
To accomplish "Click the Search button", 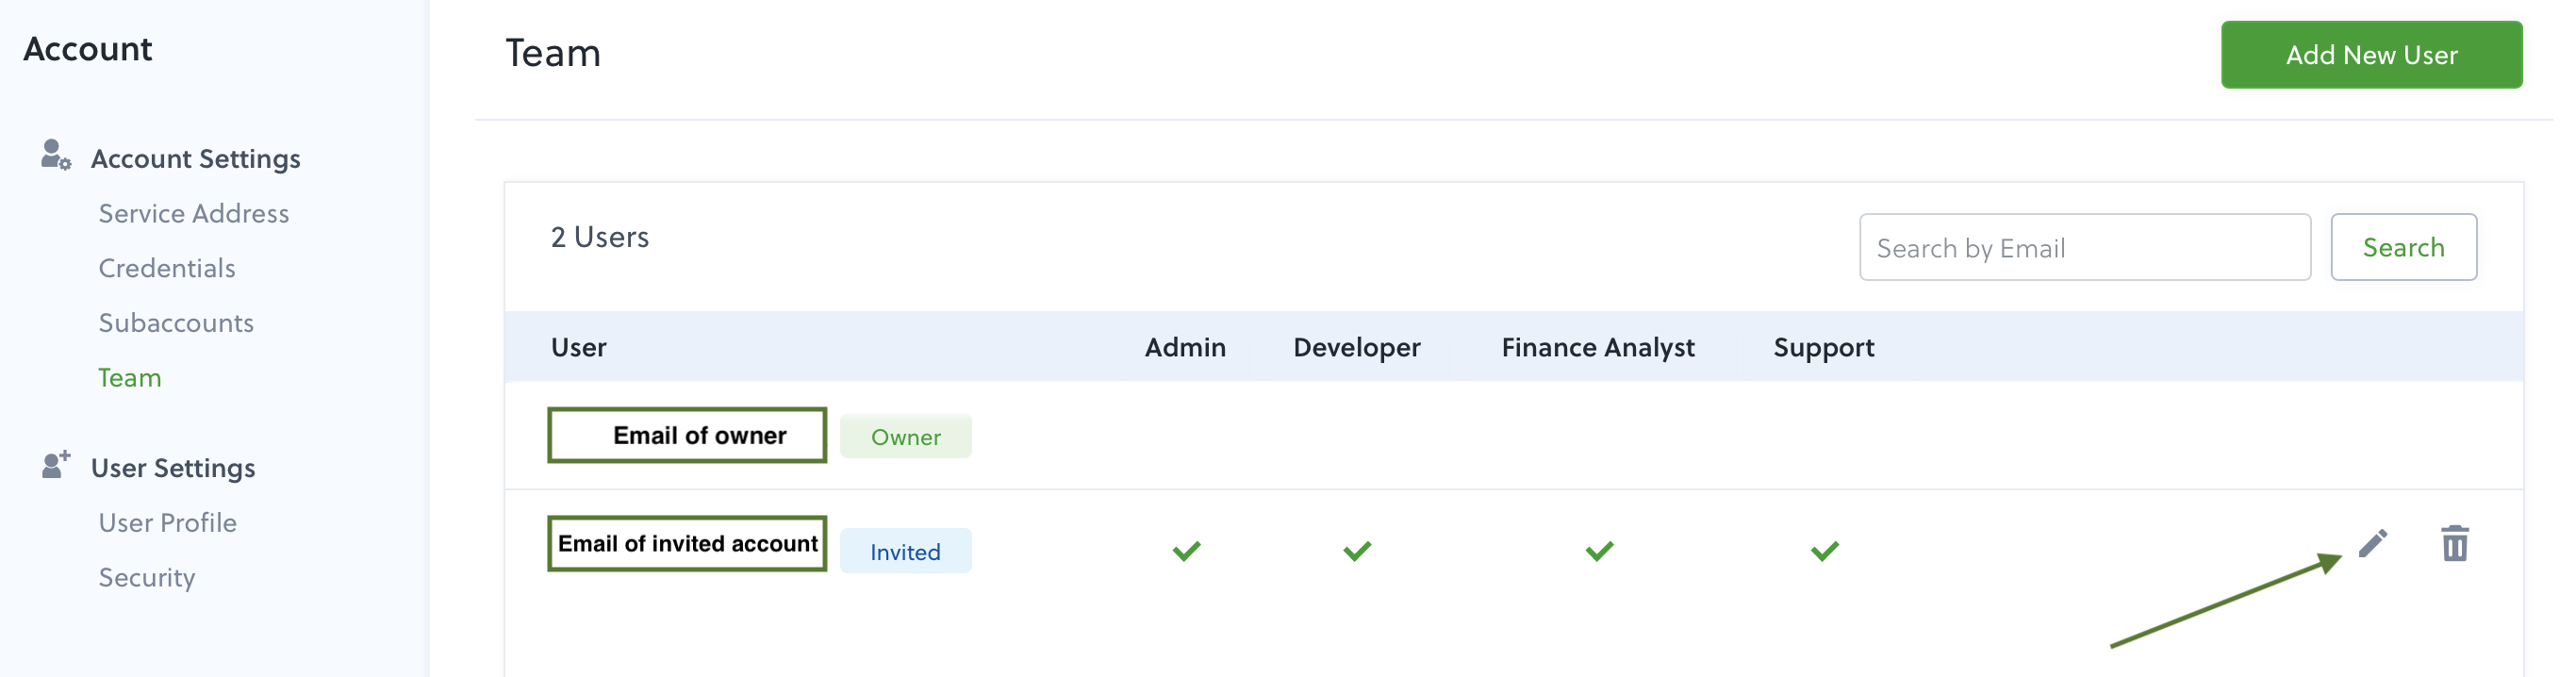I will coord(2403,247).
